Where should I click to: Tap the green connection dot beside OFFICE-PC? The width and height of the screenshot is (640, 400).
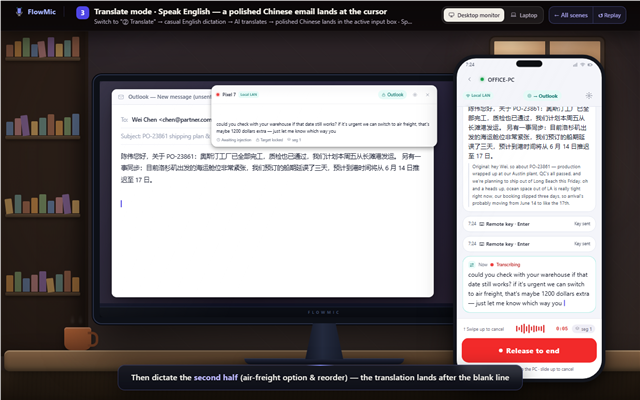tap(482, 80)
